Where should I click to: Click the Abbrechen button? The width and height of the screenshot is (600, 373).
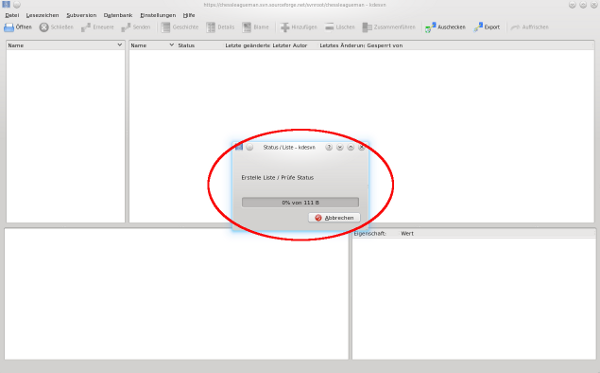[x=334, y=218]
